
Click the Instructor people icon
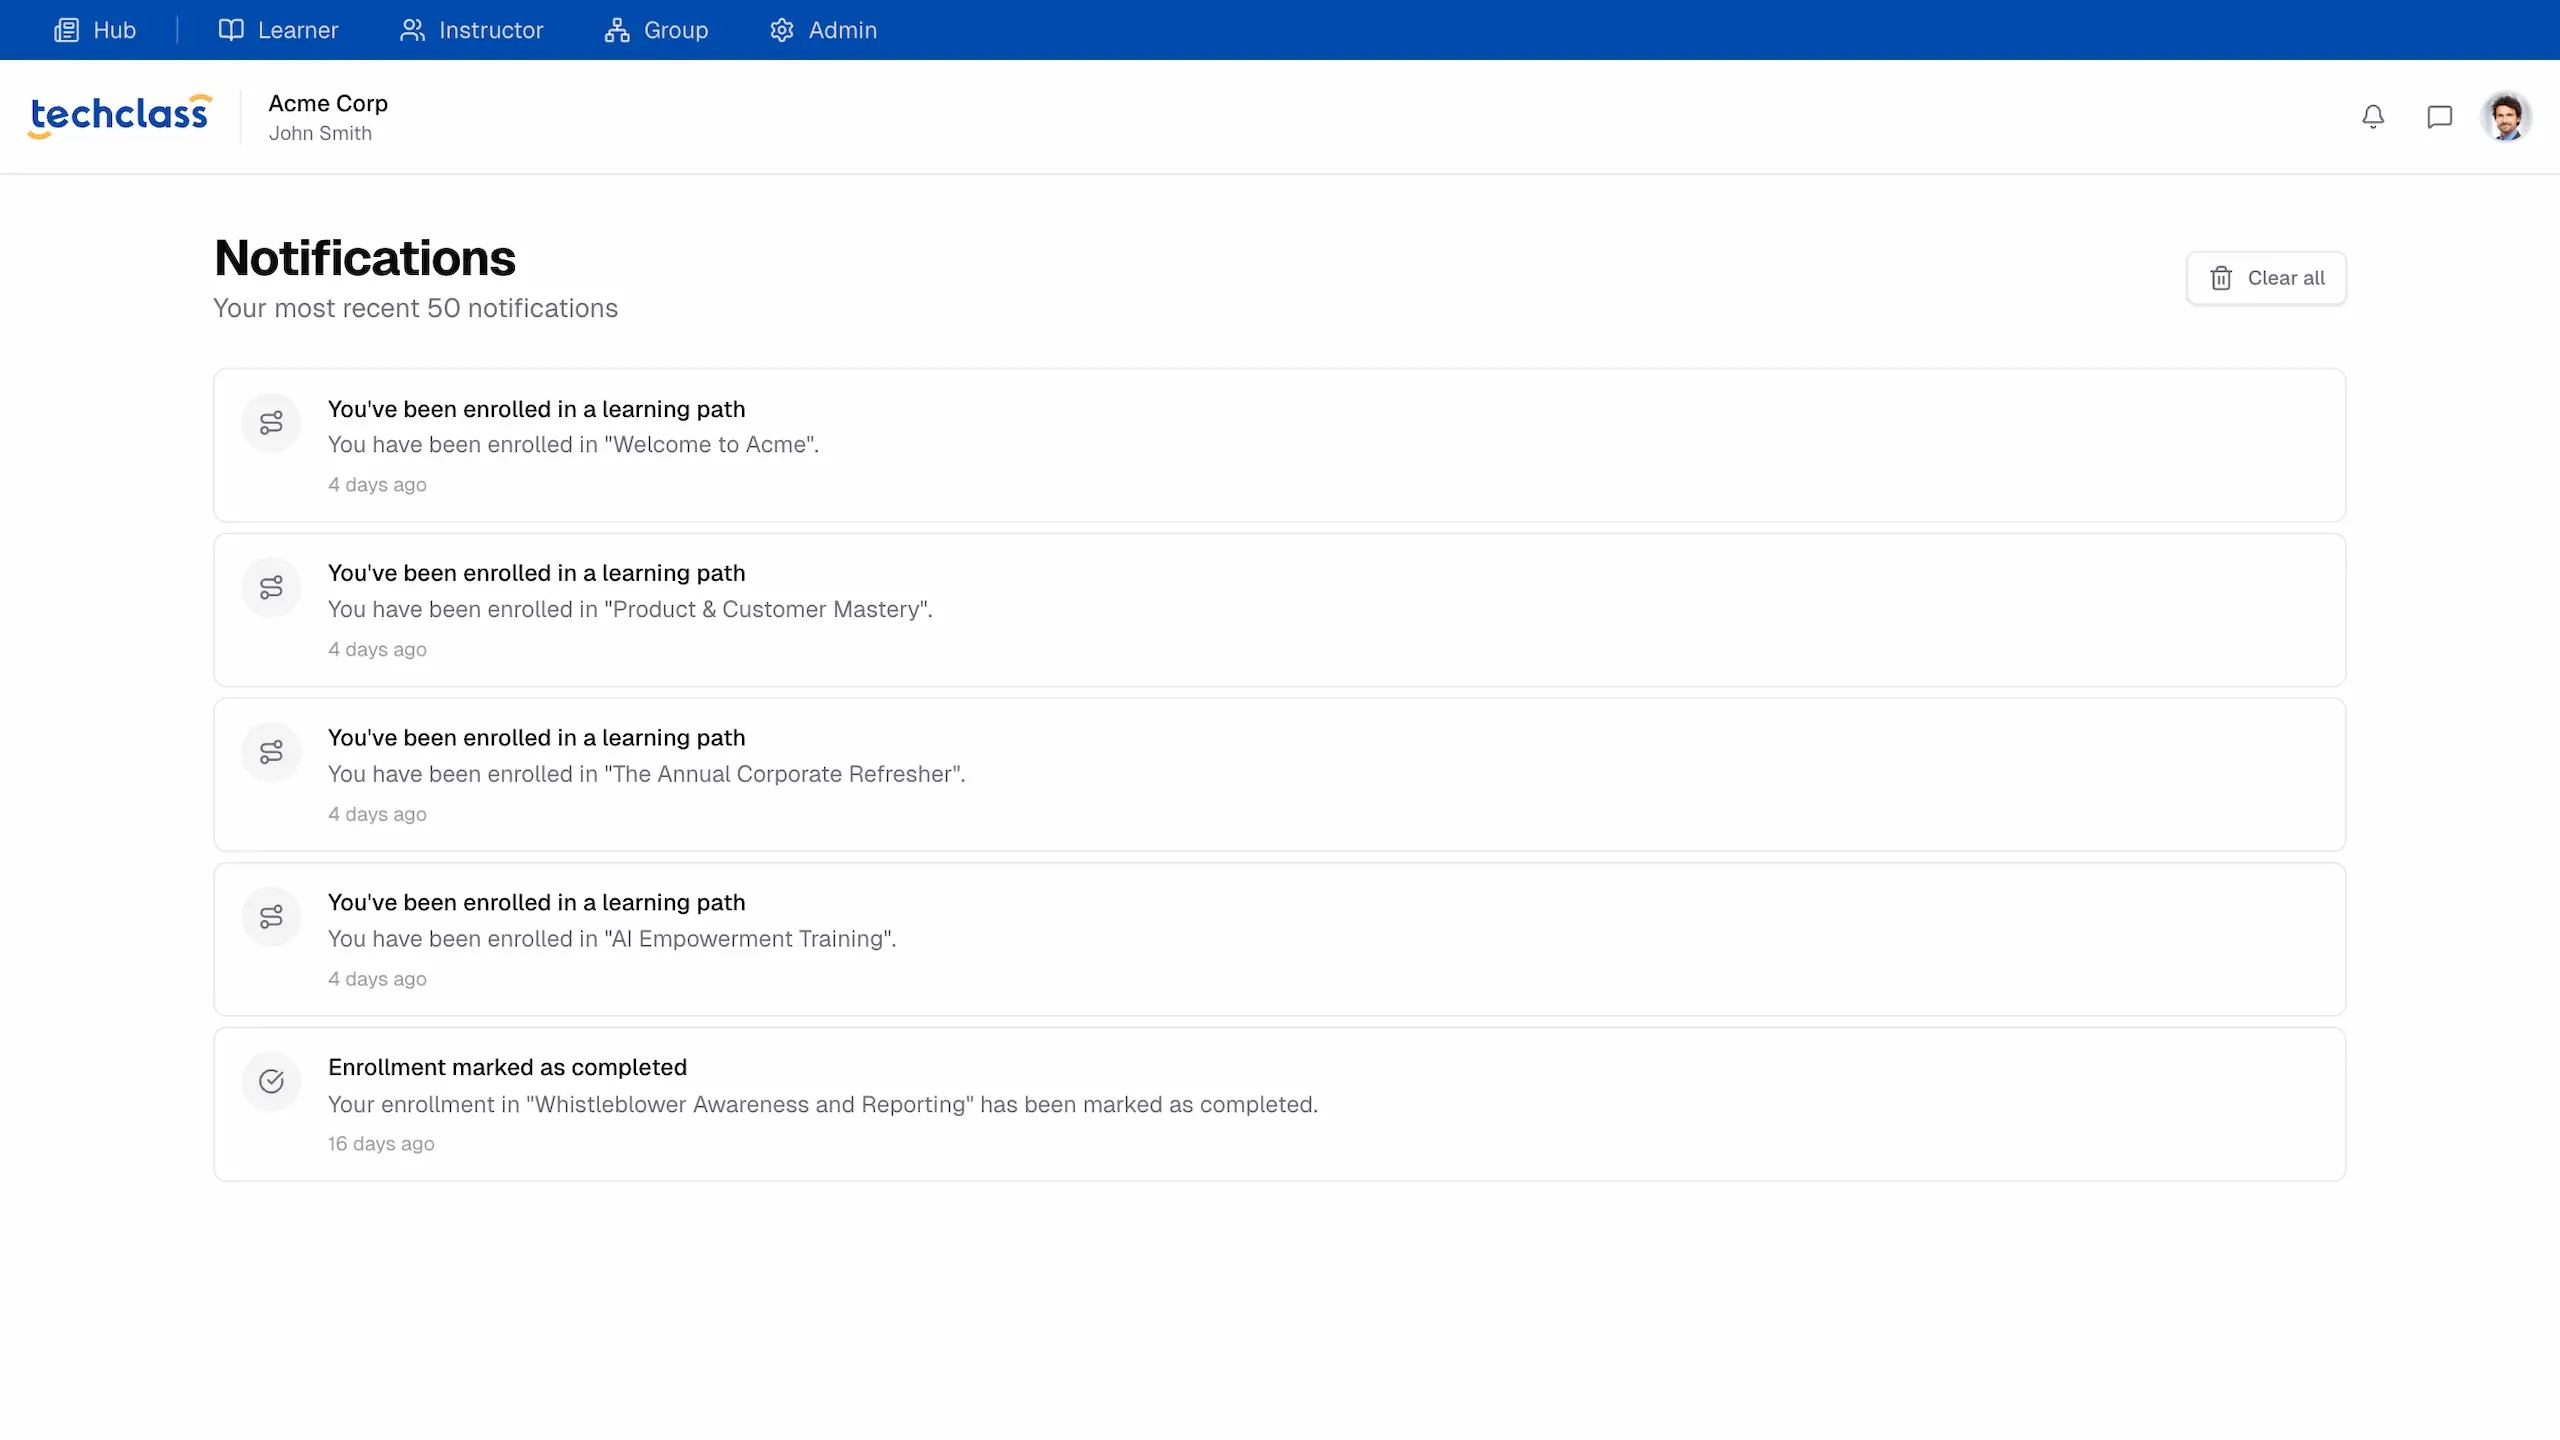(412, 29)
